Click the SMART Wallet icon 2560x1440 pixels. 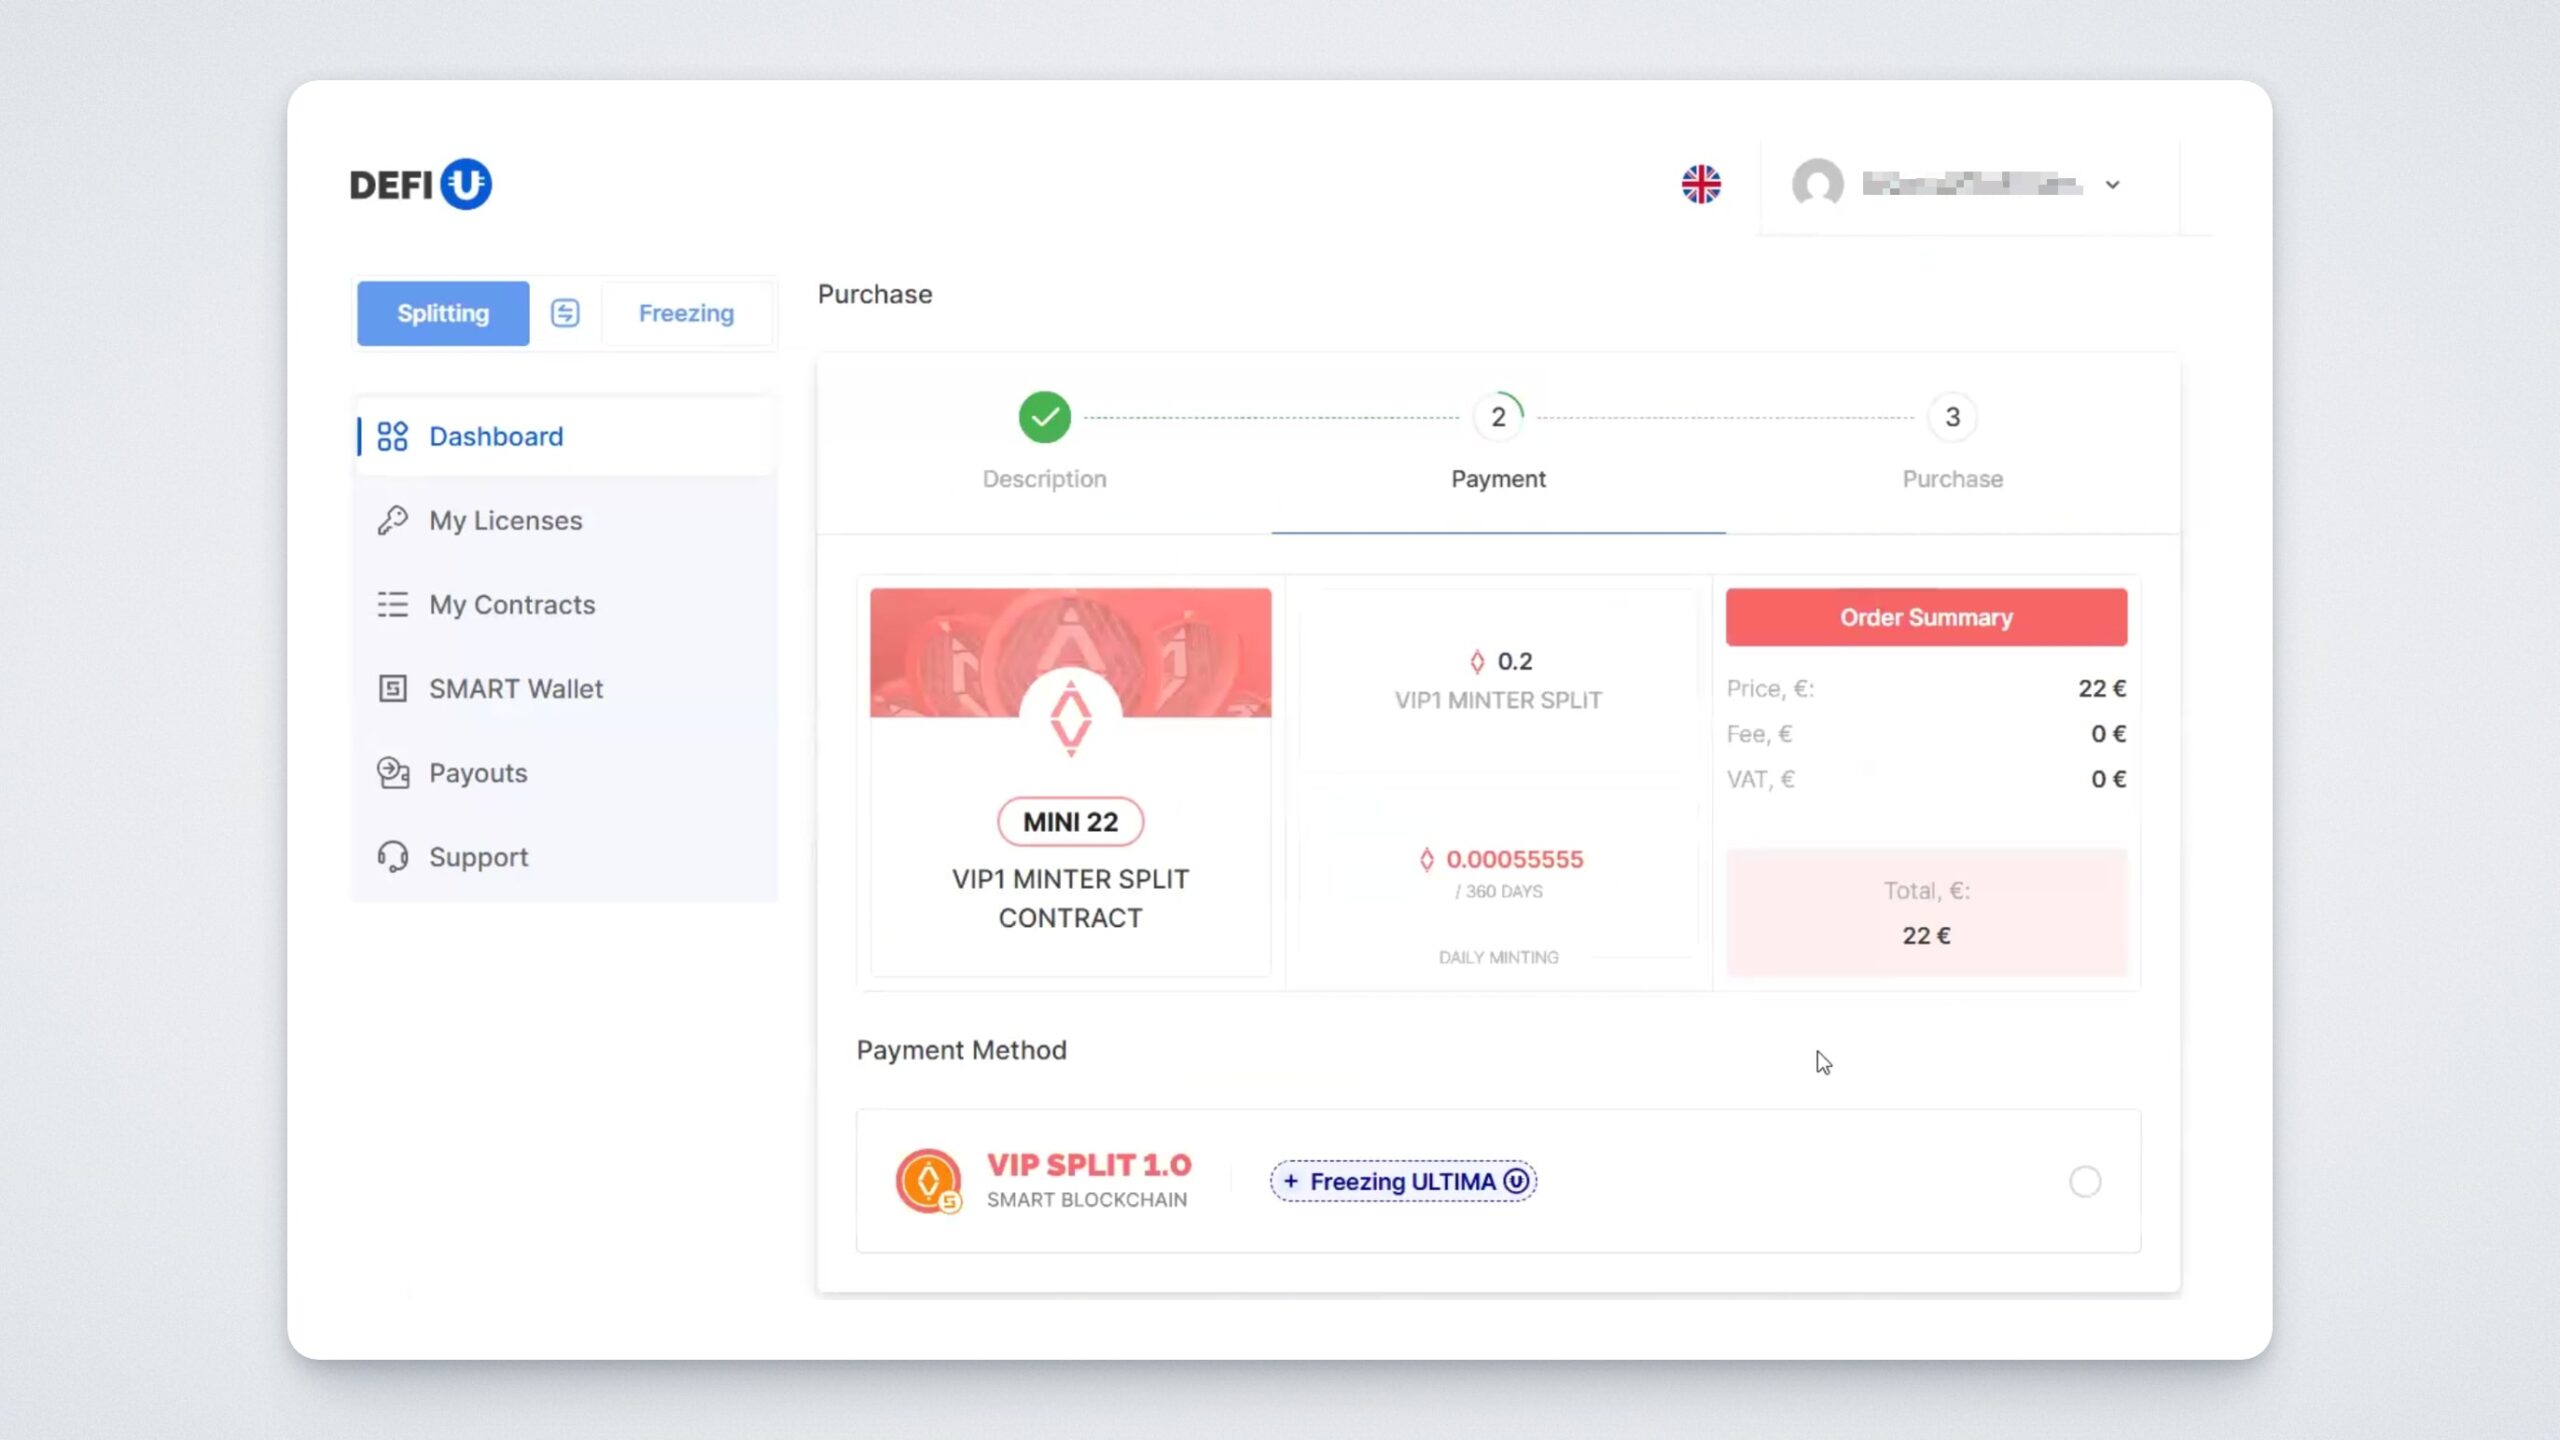point(392,688)
